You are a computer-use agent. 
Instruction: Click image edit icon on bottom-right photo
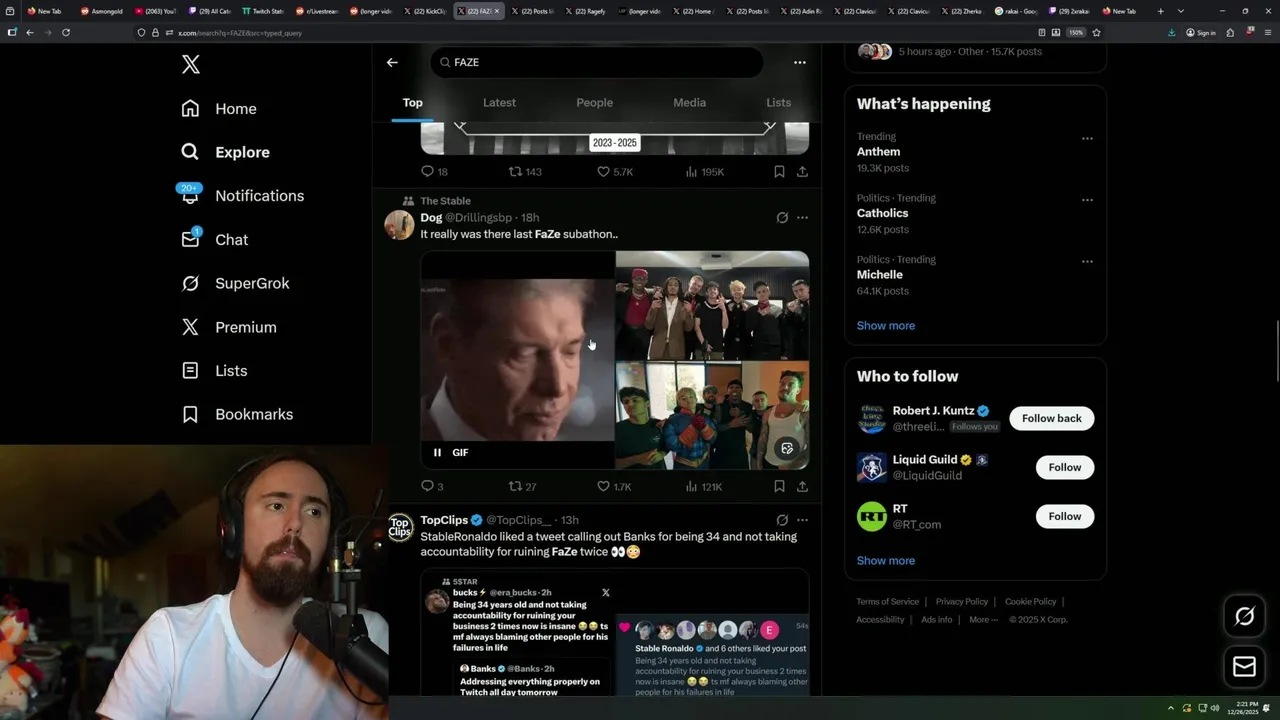tap(787, 449)
